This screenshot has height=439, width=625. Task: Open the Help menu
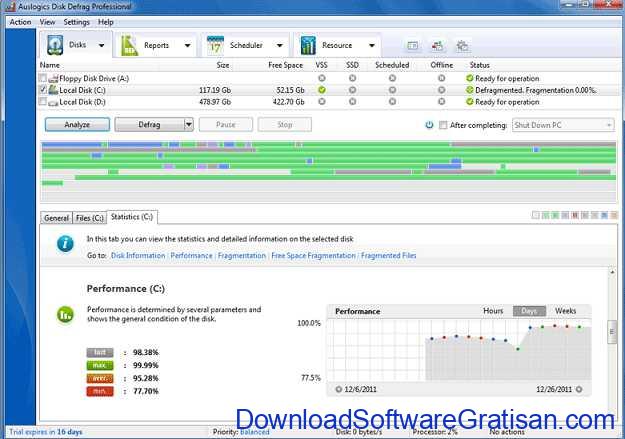pos(106,22)
